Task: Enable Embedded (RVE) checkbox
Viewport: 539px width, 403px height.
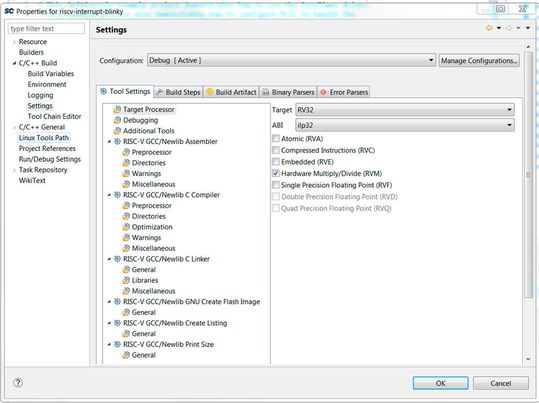Action: point(276,162)
